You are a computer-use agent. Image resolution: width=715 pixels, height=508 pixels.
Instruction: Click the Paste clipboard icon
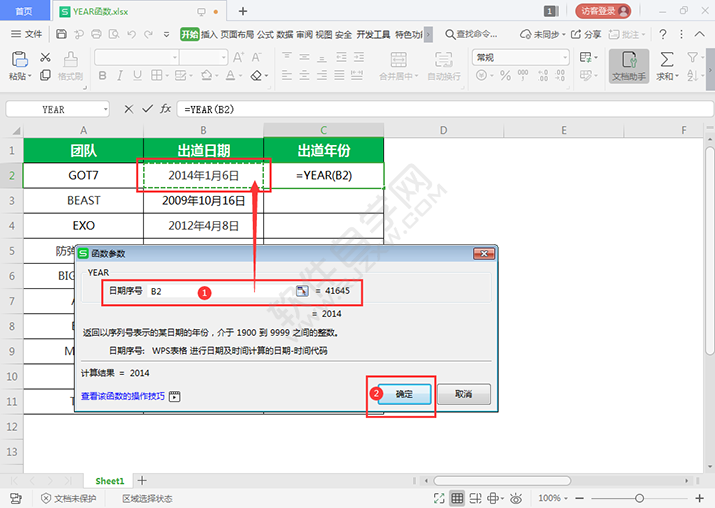[18, 60]
